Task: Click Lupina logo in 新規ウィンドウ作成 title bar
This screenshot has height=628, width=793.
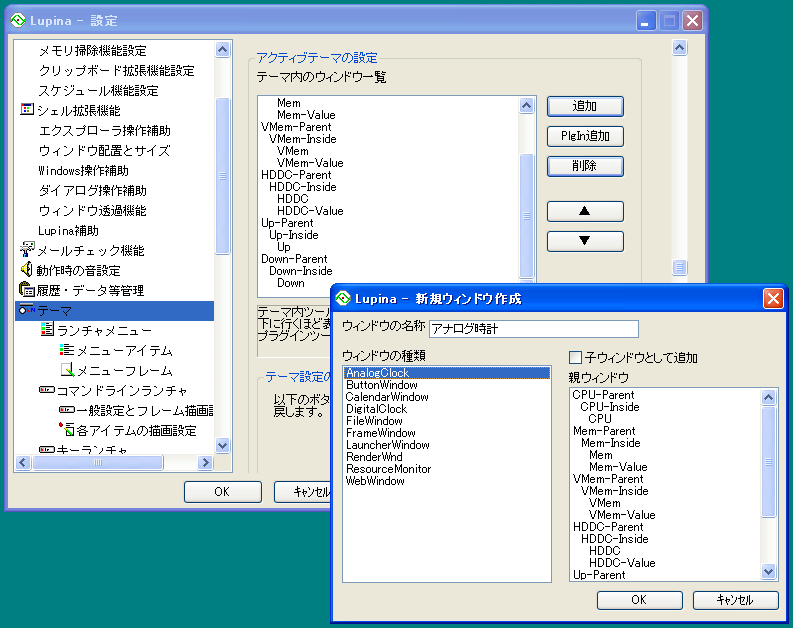Action: click(343, 298)
